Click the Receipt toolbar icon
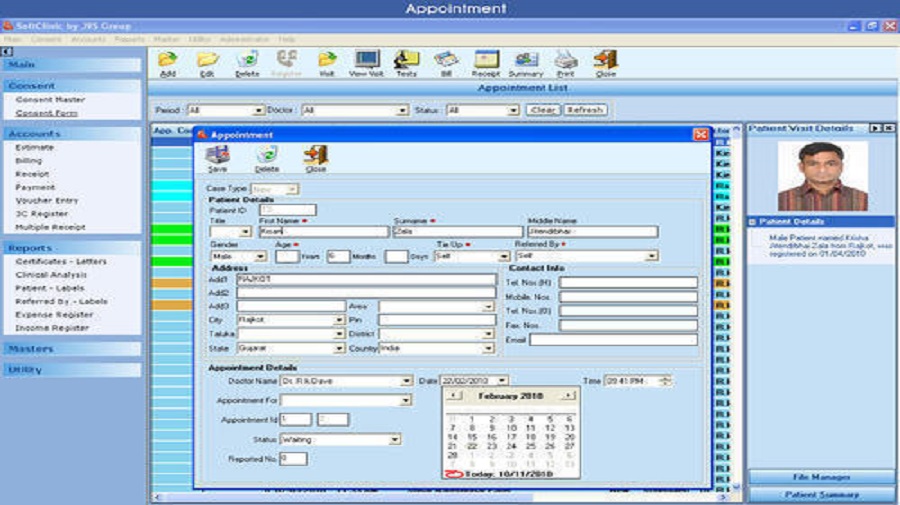The image size is (900, 505). pos(486,62)
